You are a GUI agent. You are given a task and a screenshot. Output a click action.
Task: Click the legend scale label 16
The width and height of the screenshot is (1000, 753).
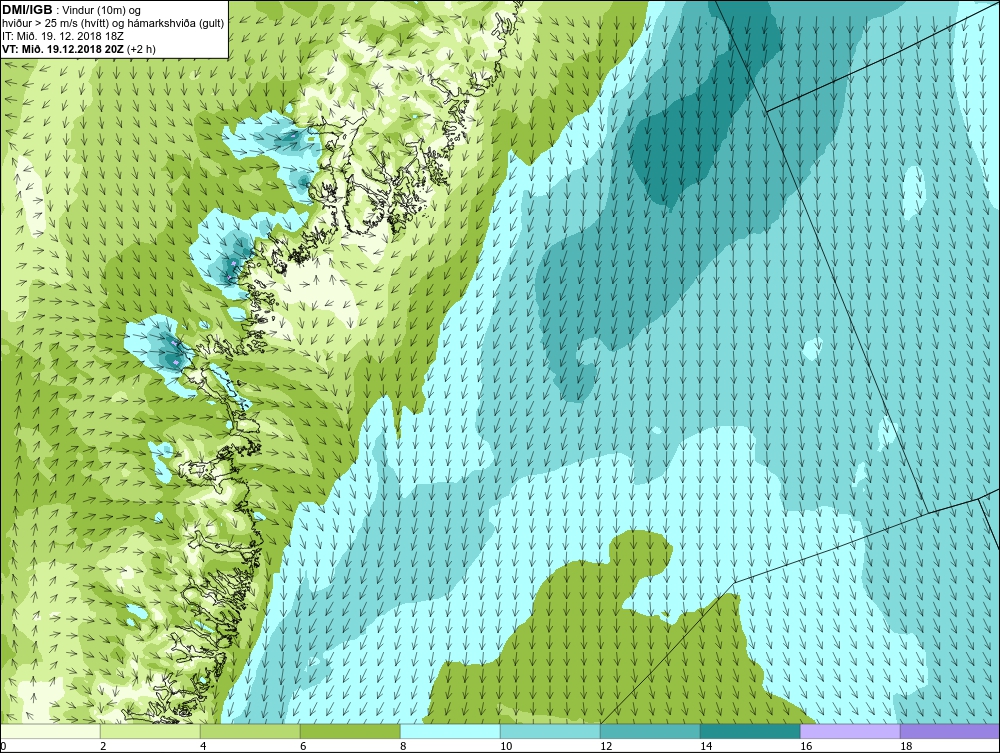point(806,746)
